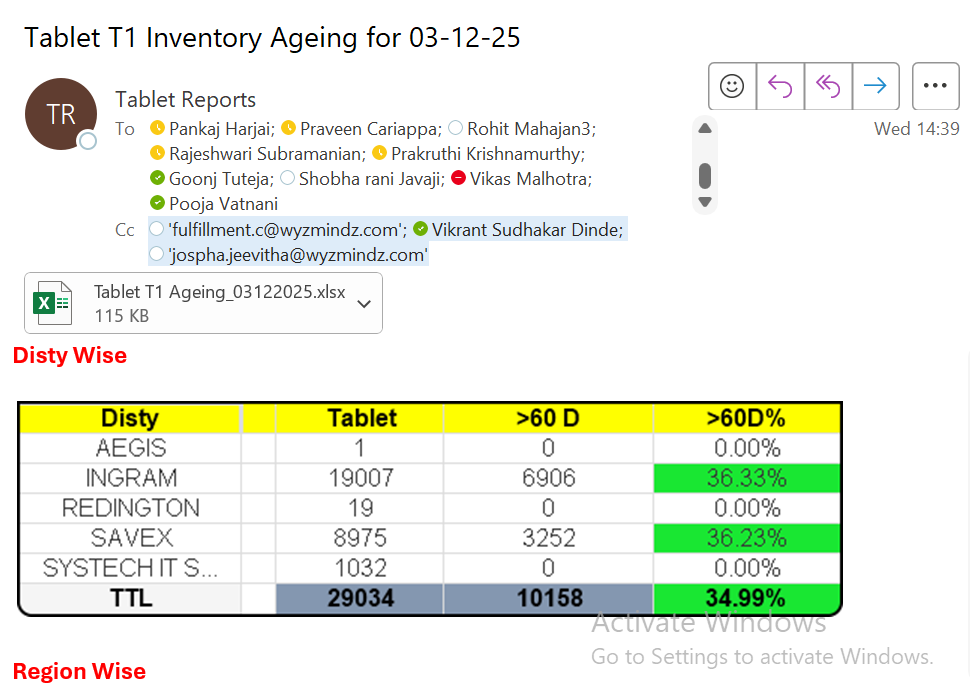The image size is (970, 684).
Task: Click the emoji reaction icon
Action: [x=732, y=86]
